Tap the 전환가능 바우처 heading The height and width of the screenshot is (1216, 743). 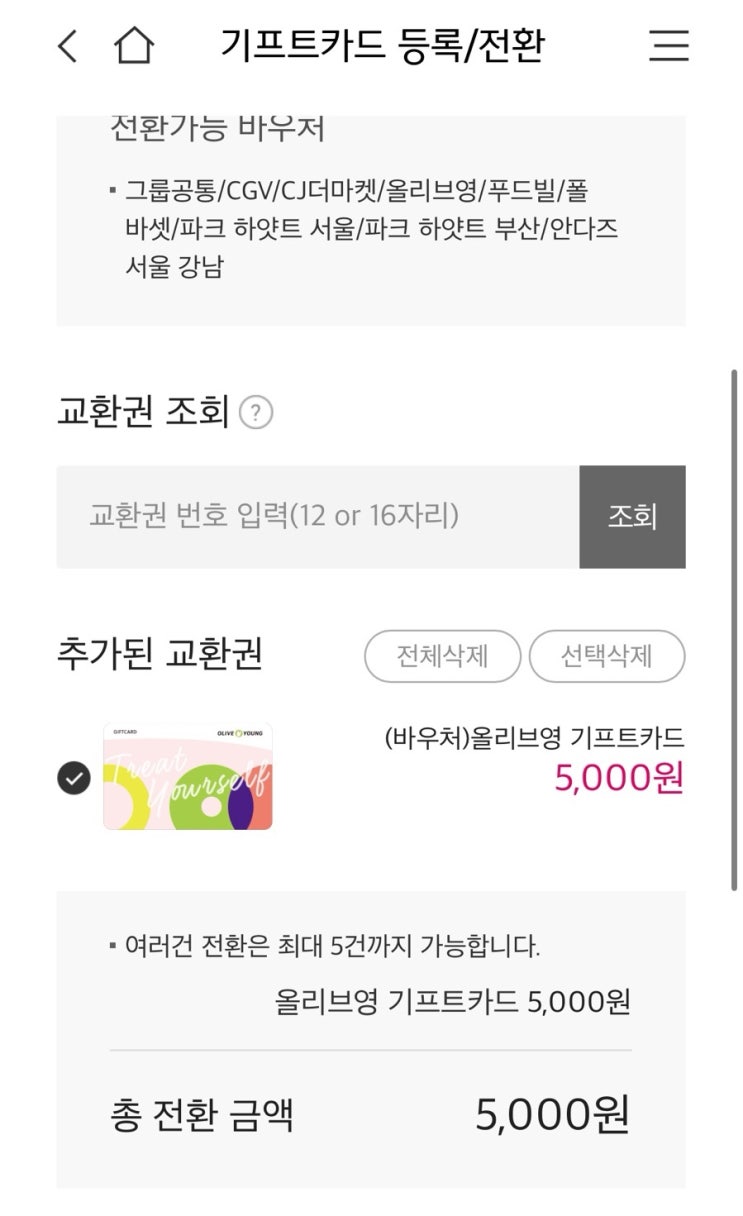click(218, 128)
